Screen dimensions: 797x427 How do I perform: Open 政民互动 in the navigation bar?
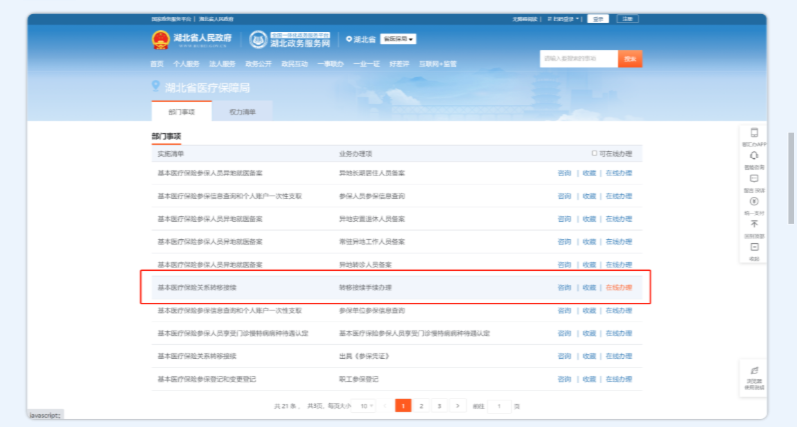coord(294,64)
